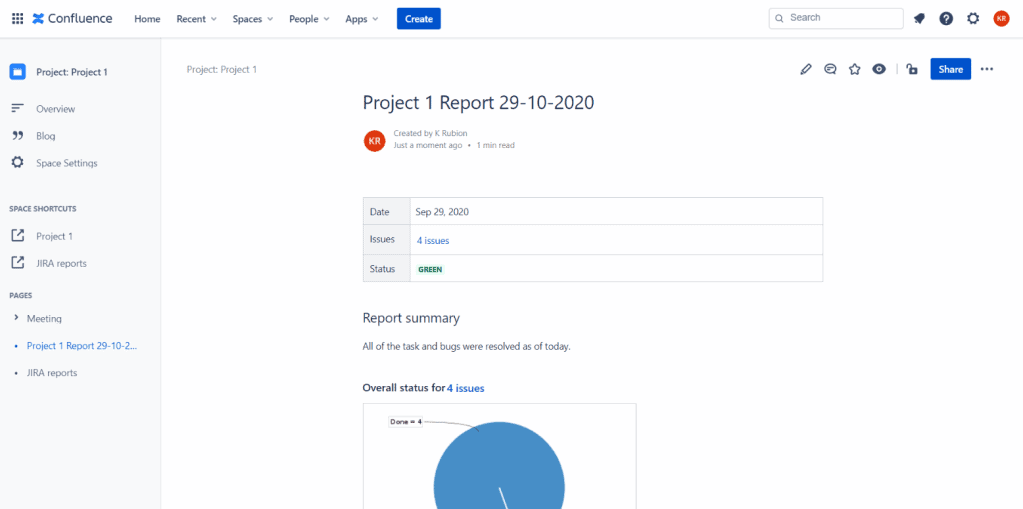
Task: Click the pencil edit page icon
Action: (x=806, y=69)
